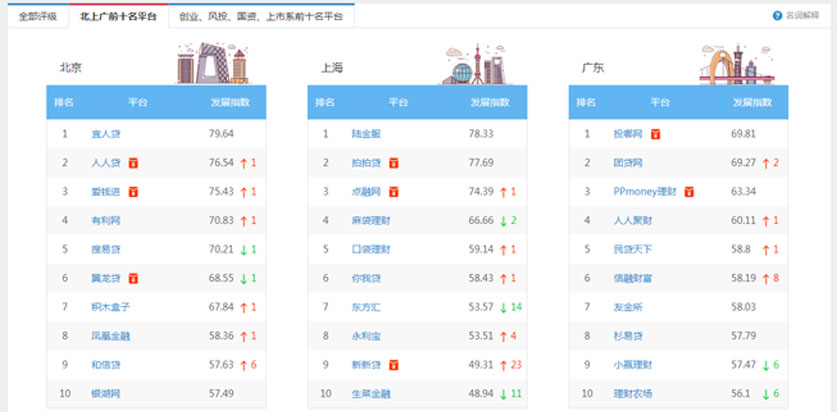Select the 杉易贷 platform link
The height and width of the screenshot is (412, 837).
coord(628,336)
